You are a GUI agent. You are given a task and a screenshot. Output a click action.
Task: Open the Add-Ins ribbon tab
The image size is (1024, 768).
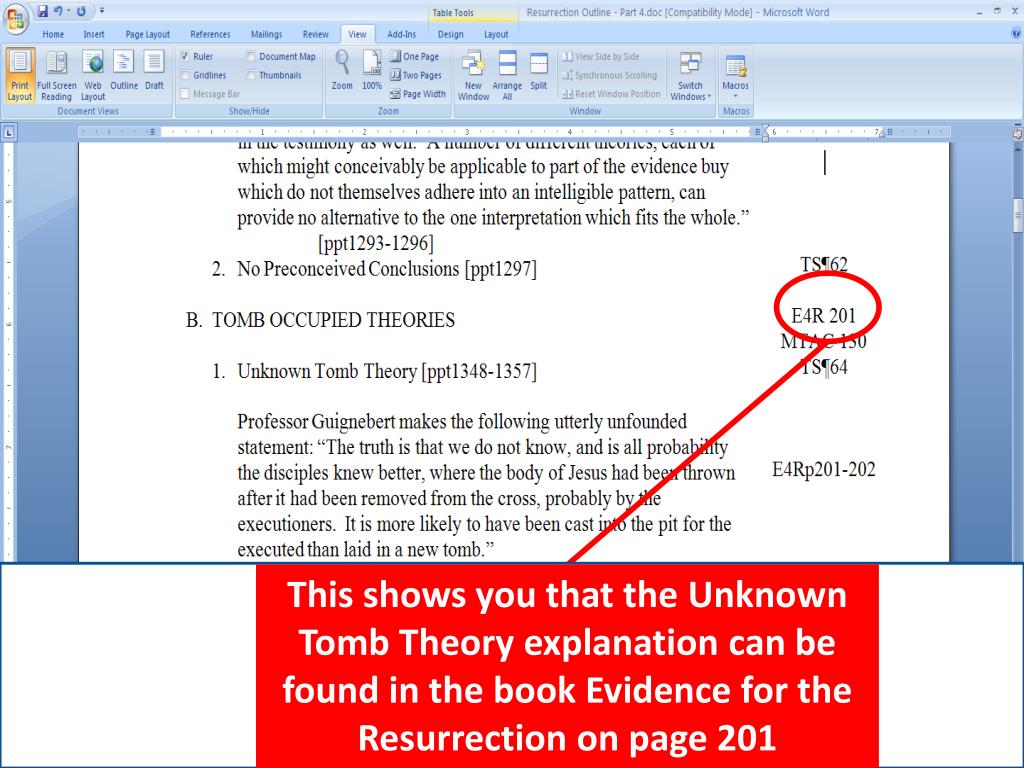pyautogui.click(x=401, y=34)
